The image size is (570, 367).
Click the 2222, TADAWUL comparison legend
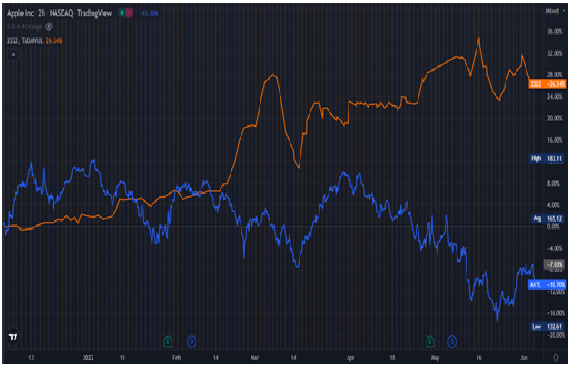coord(25,41)
